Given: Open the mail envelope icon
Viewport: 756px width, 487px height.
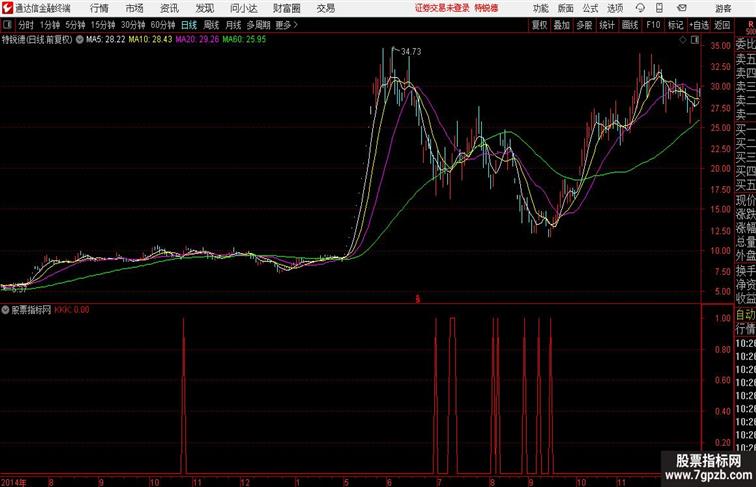Looking at the screenshot, I should (682, 8).
